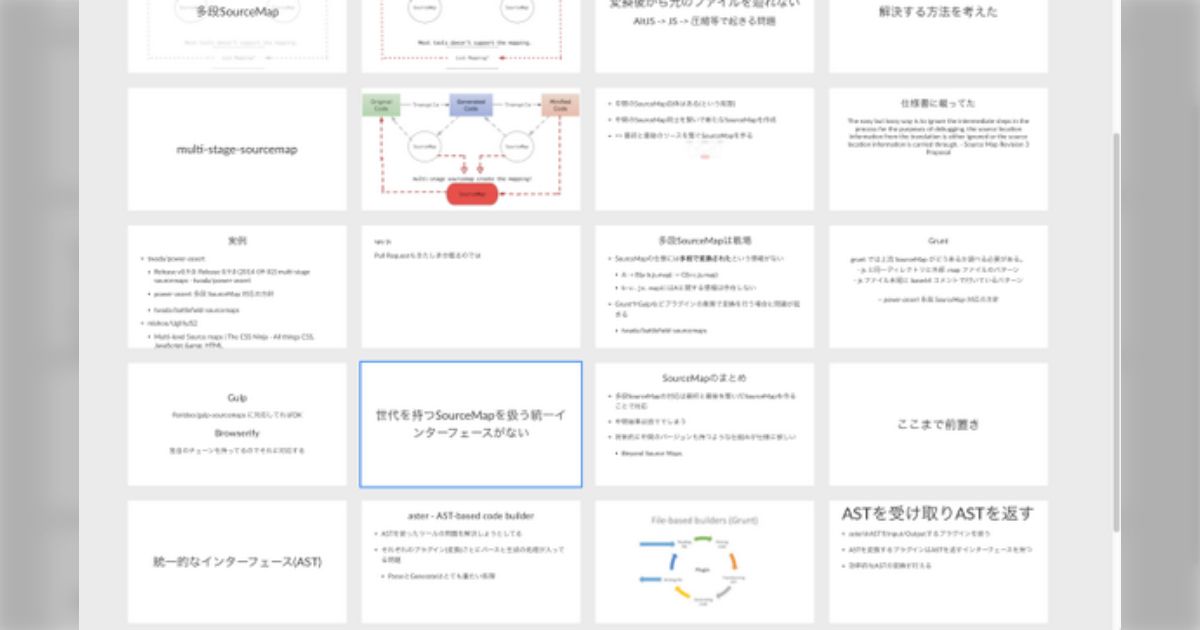This screenshot has width=1200, height=630.
Task: Select the Grunt slide thumbnail
Action: click(938, 286)
